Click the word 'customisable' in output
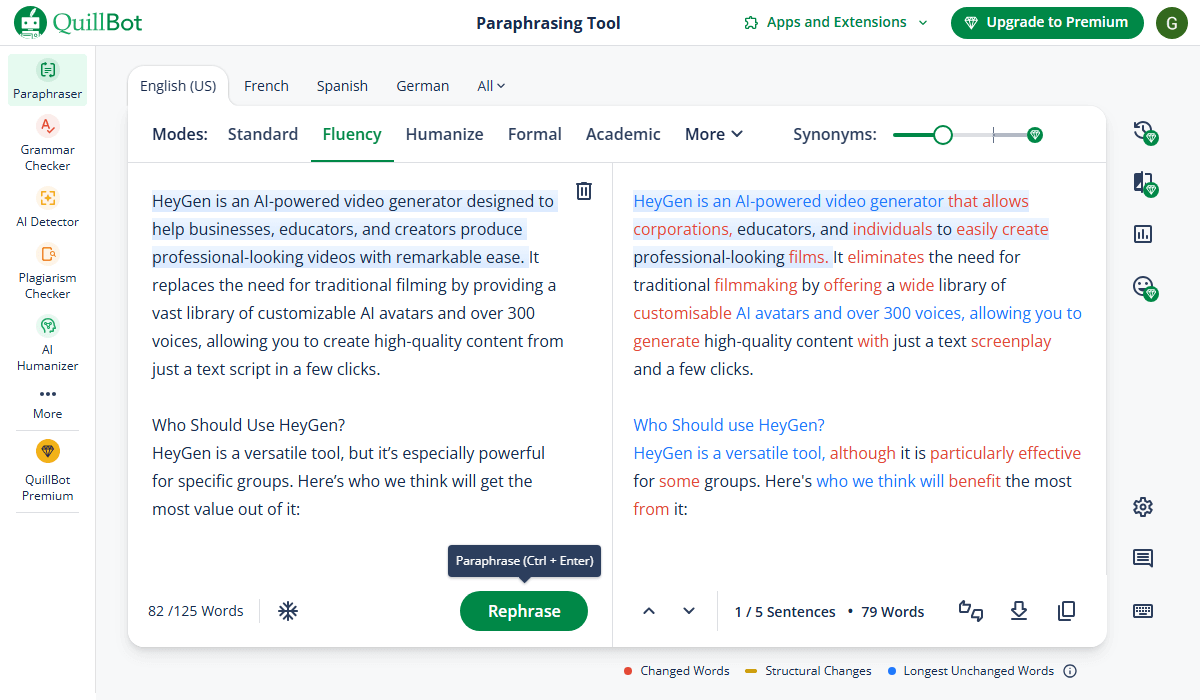Image resolution: width=1200 pixels, height=700 pixels. pos(682,313)
